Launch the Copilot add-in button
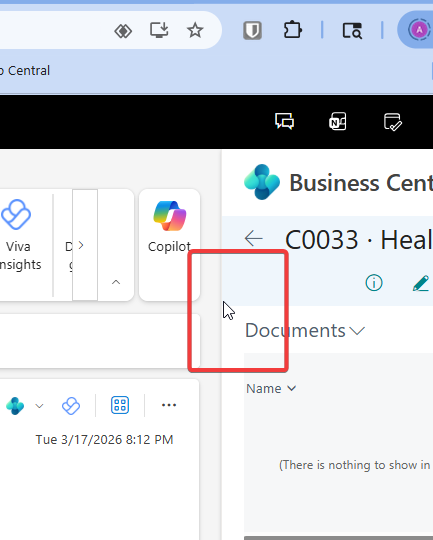Viewport: 433px width, 540px height. (169, 227)
